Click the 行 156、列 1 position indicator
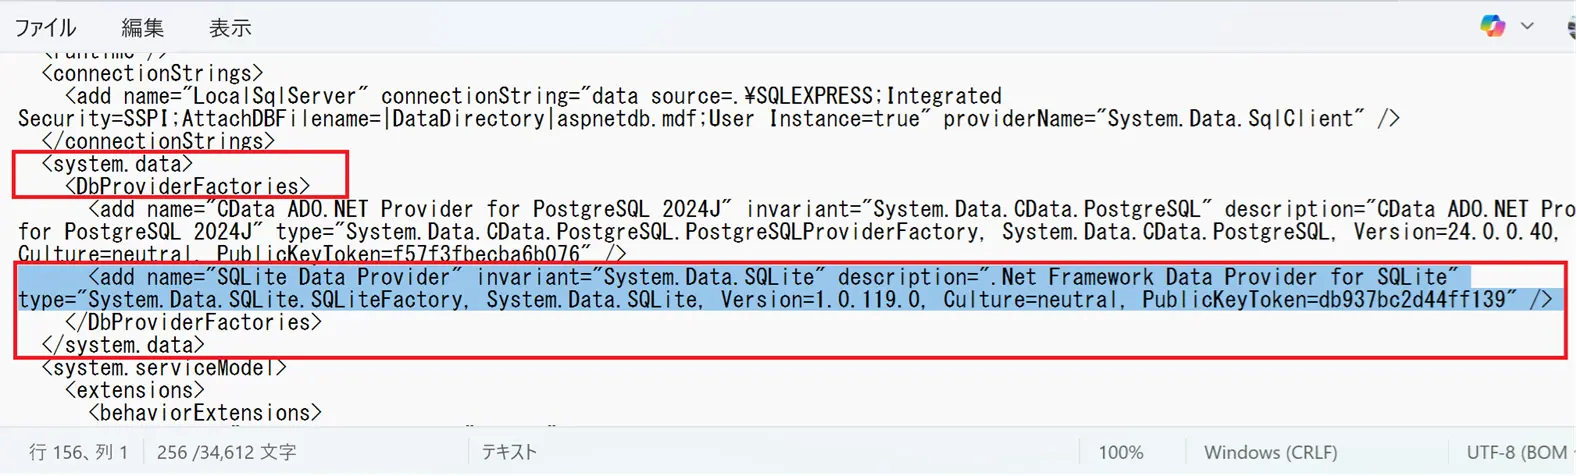1577x476 pixels. click(79, 453)
